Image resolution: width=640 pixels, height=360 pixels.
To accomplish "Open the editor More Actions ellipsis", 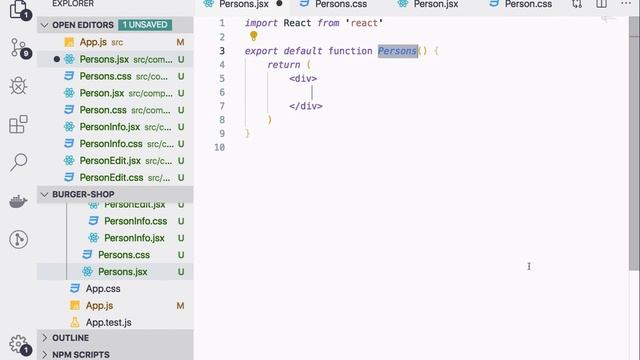I will [626, 4].
